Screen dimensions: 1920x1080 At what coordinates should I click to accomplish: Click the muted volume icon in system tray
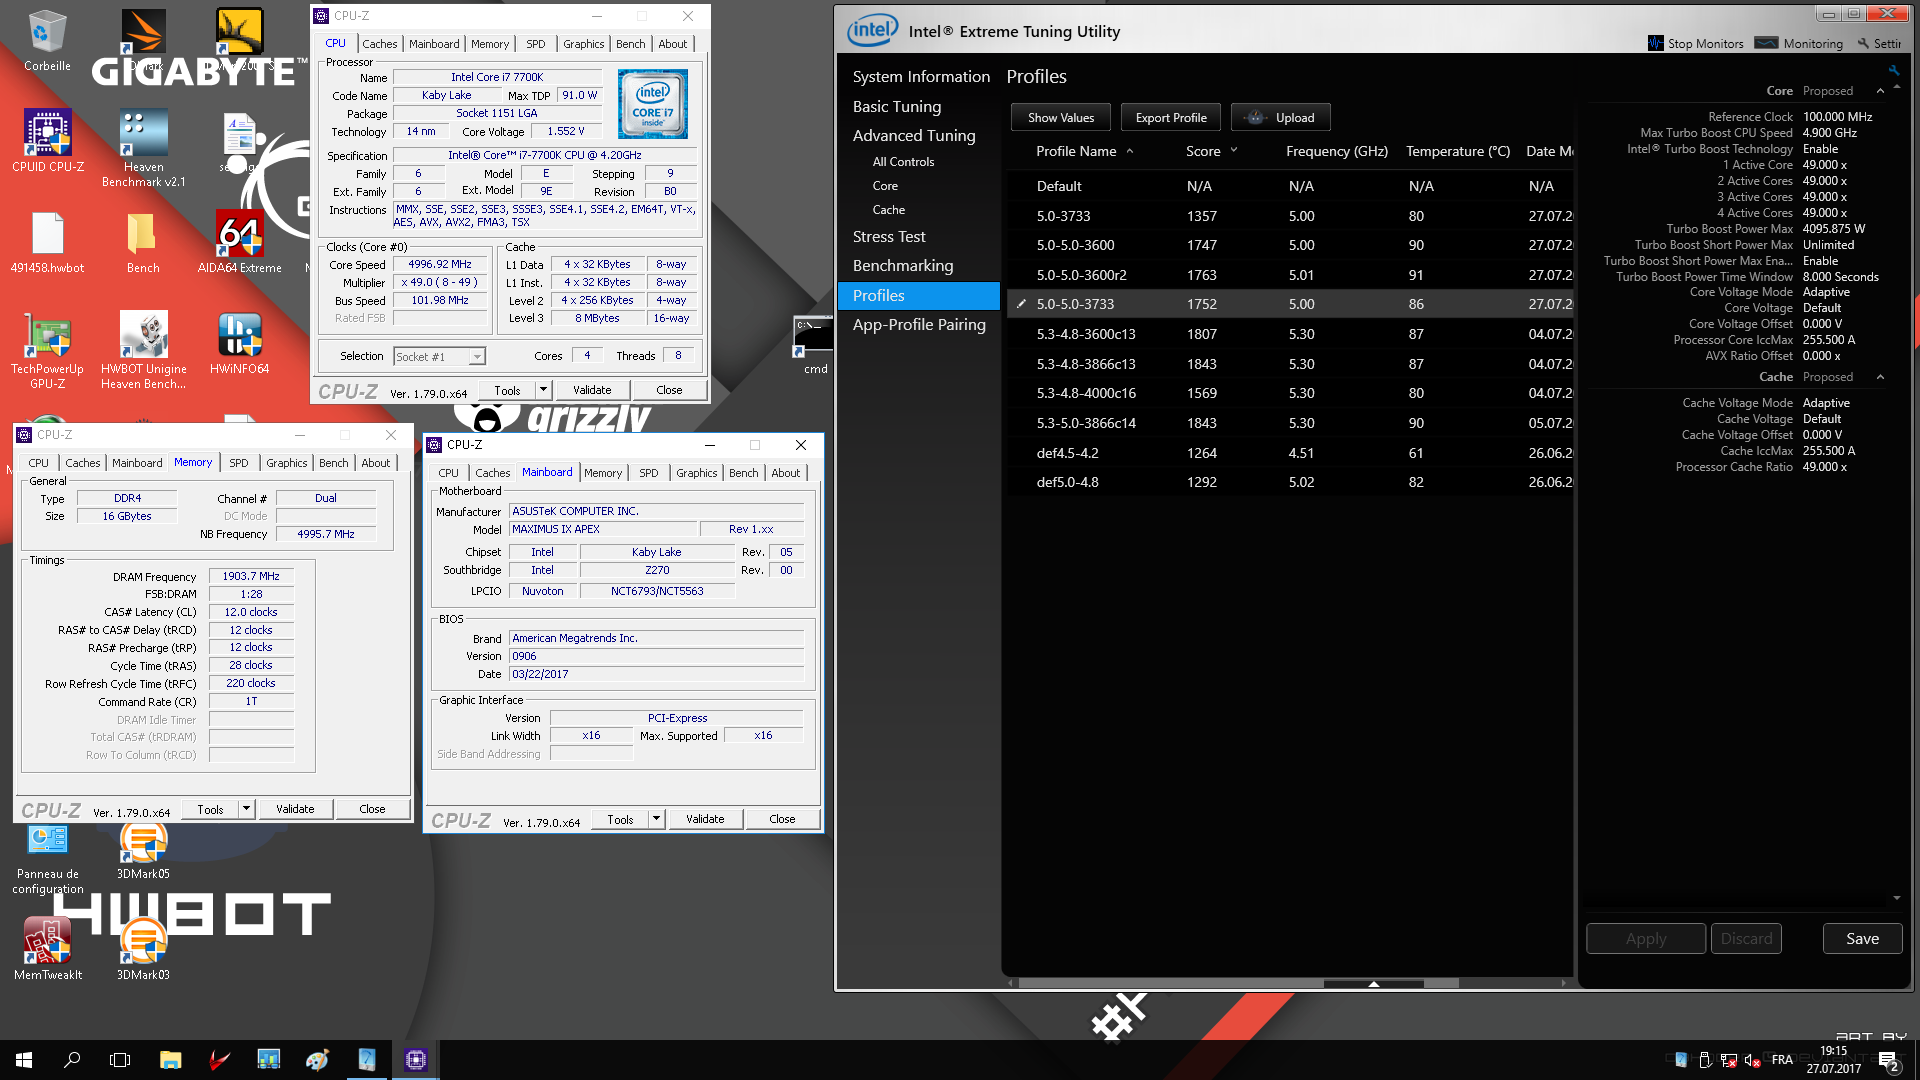[1752, 1060]
